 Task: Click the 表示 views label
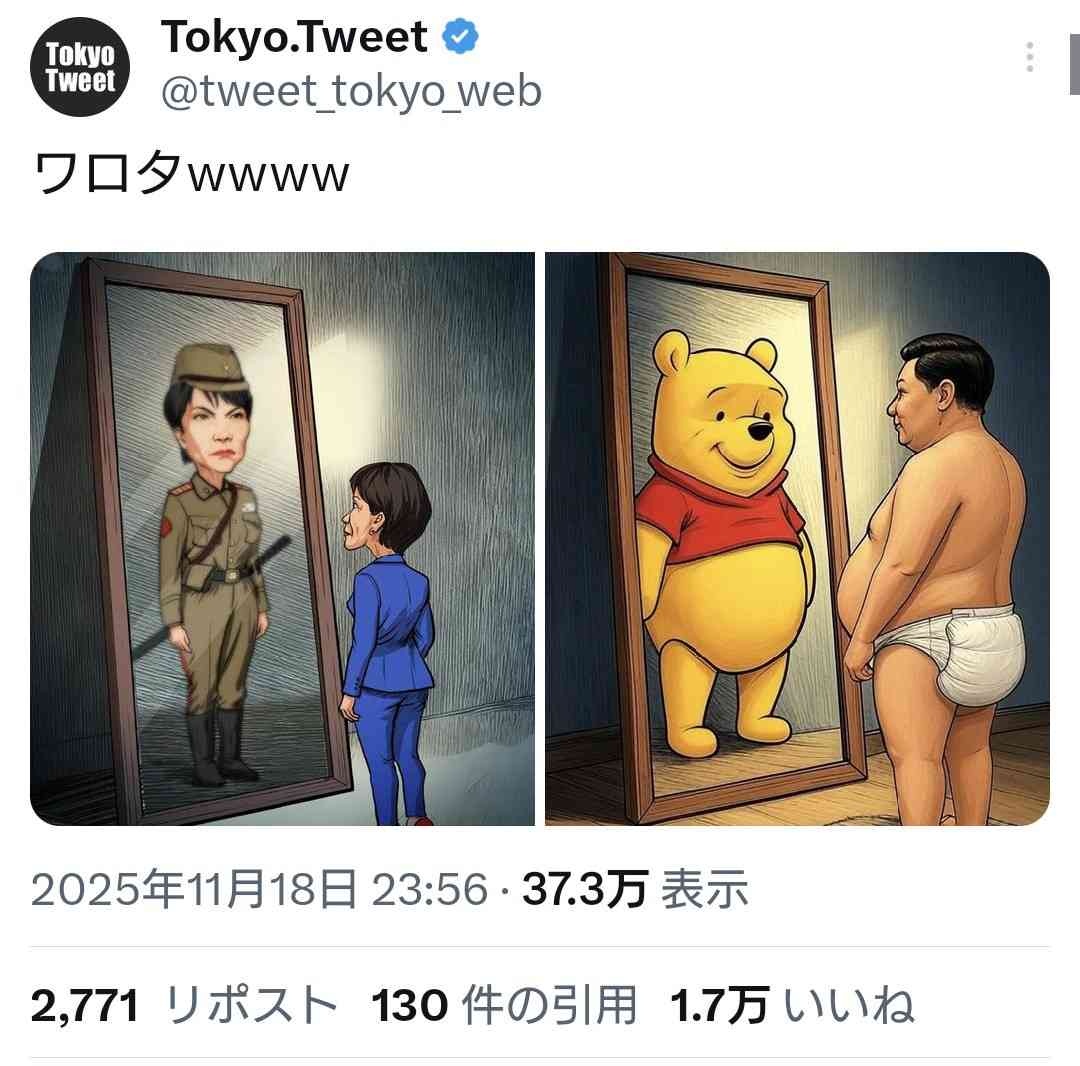click(704, 889)
